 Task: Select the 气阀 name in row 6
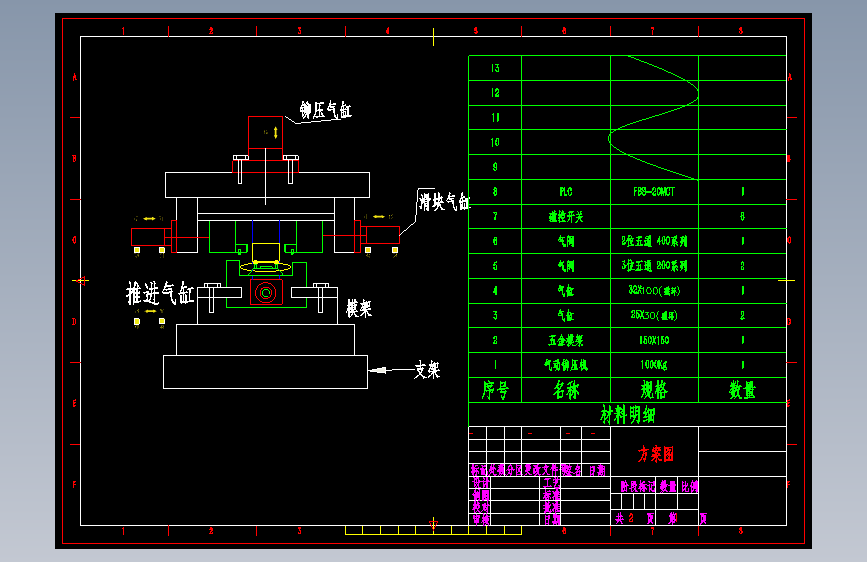coord(566,241)
